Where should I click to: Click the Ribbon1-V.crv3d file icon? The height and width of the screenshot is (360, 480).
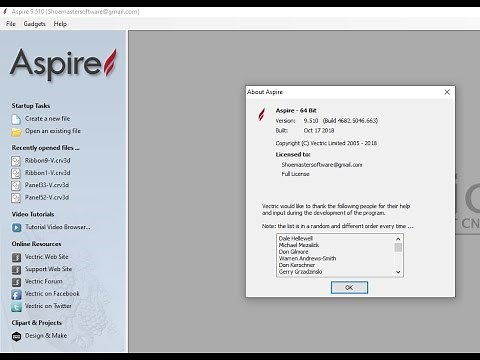click(x=16, y=173)
